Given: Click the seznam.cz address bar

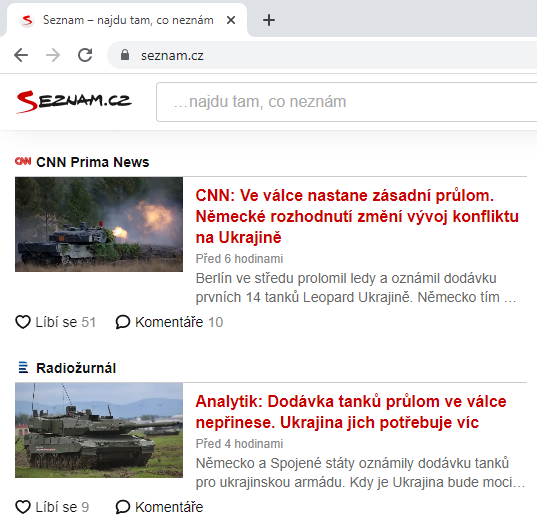Looking at the screenshot, I should 322,55.
